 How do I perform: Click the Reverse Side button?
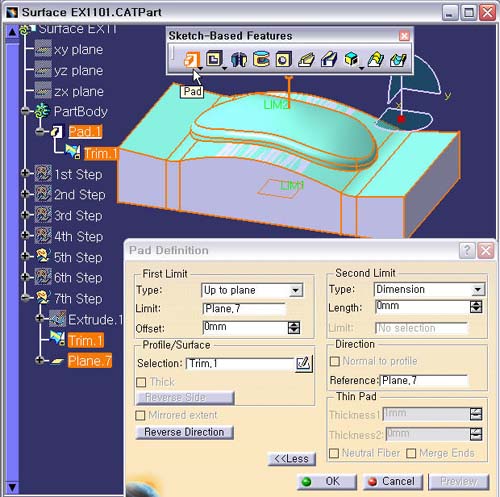click(x=185, y=398)
